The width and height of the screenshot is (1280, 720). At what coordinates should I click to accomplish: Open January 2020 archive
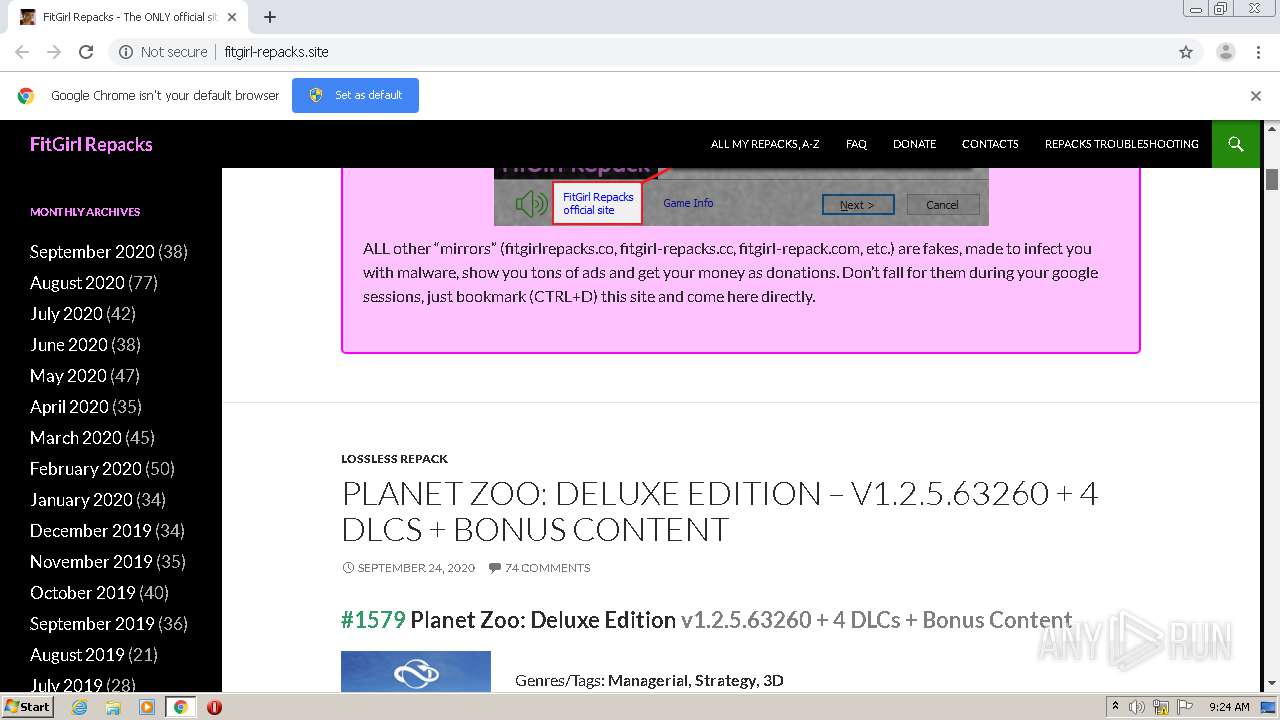coord(81,500)
